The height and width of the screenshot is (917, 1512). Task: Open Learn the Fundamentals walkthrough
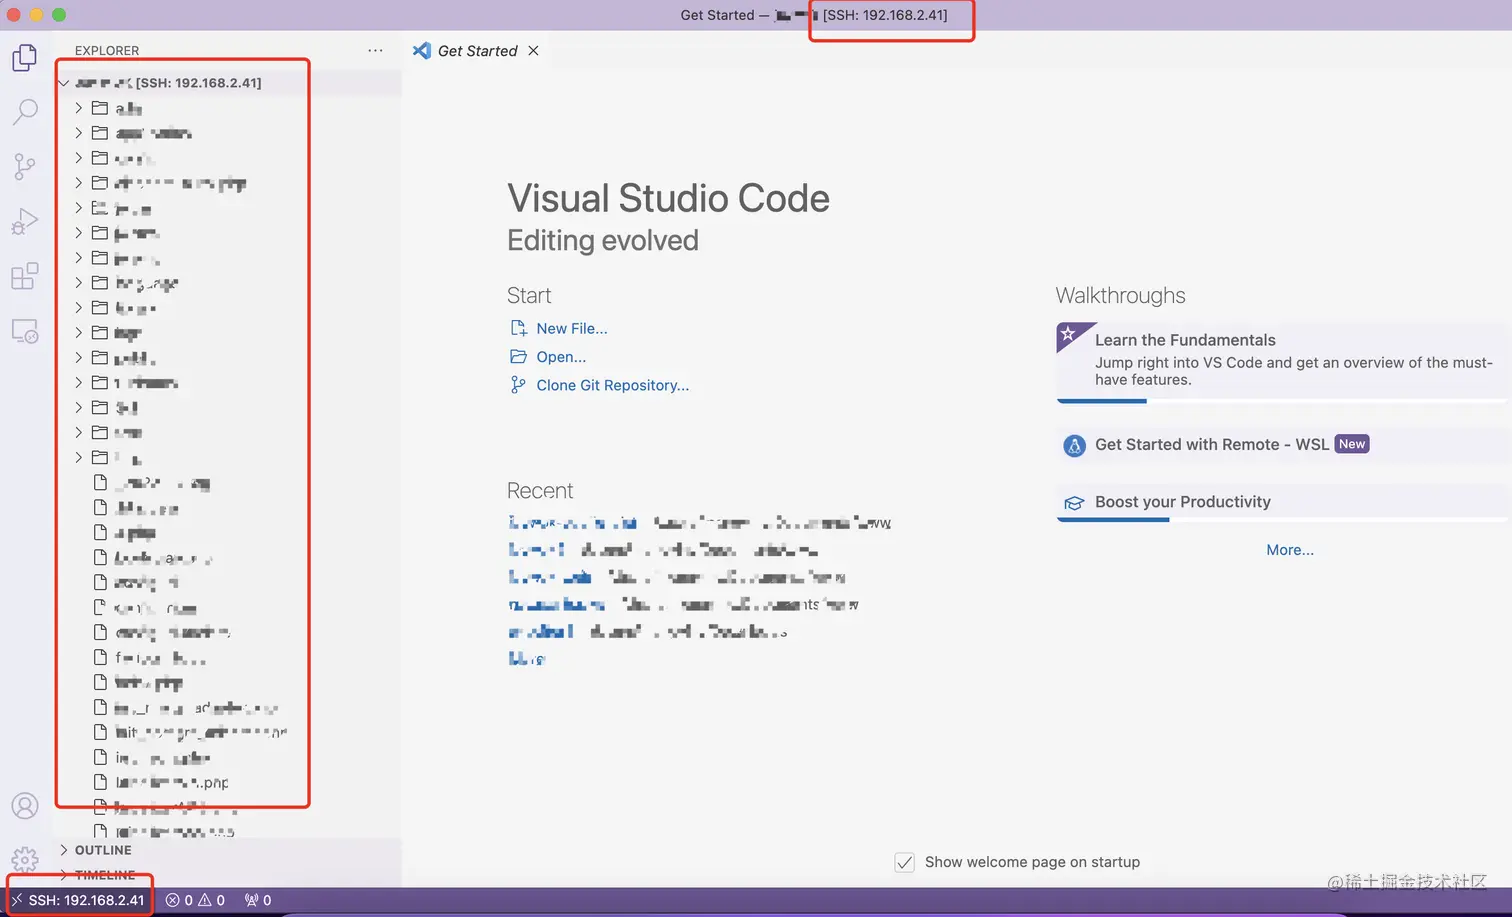(1281, 362)
